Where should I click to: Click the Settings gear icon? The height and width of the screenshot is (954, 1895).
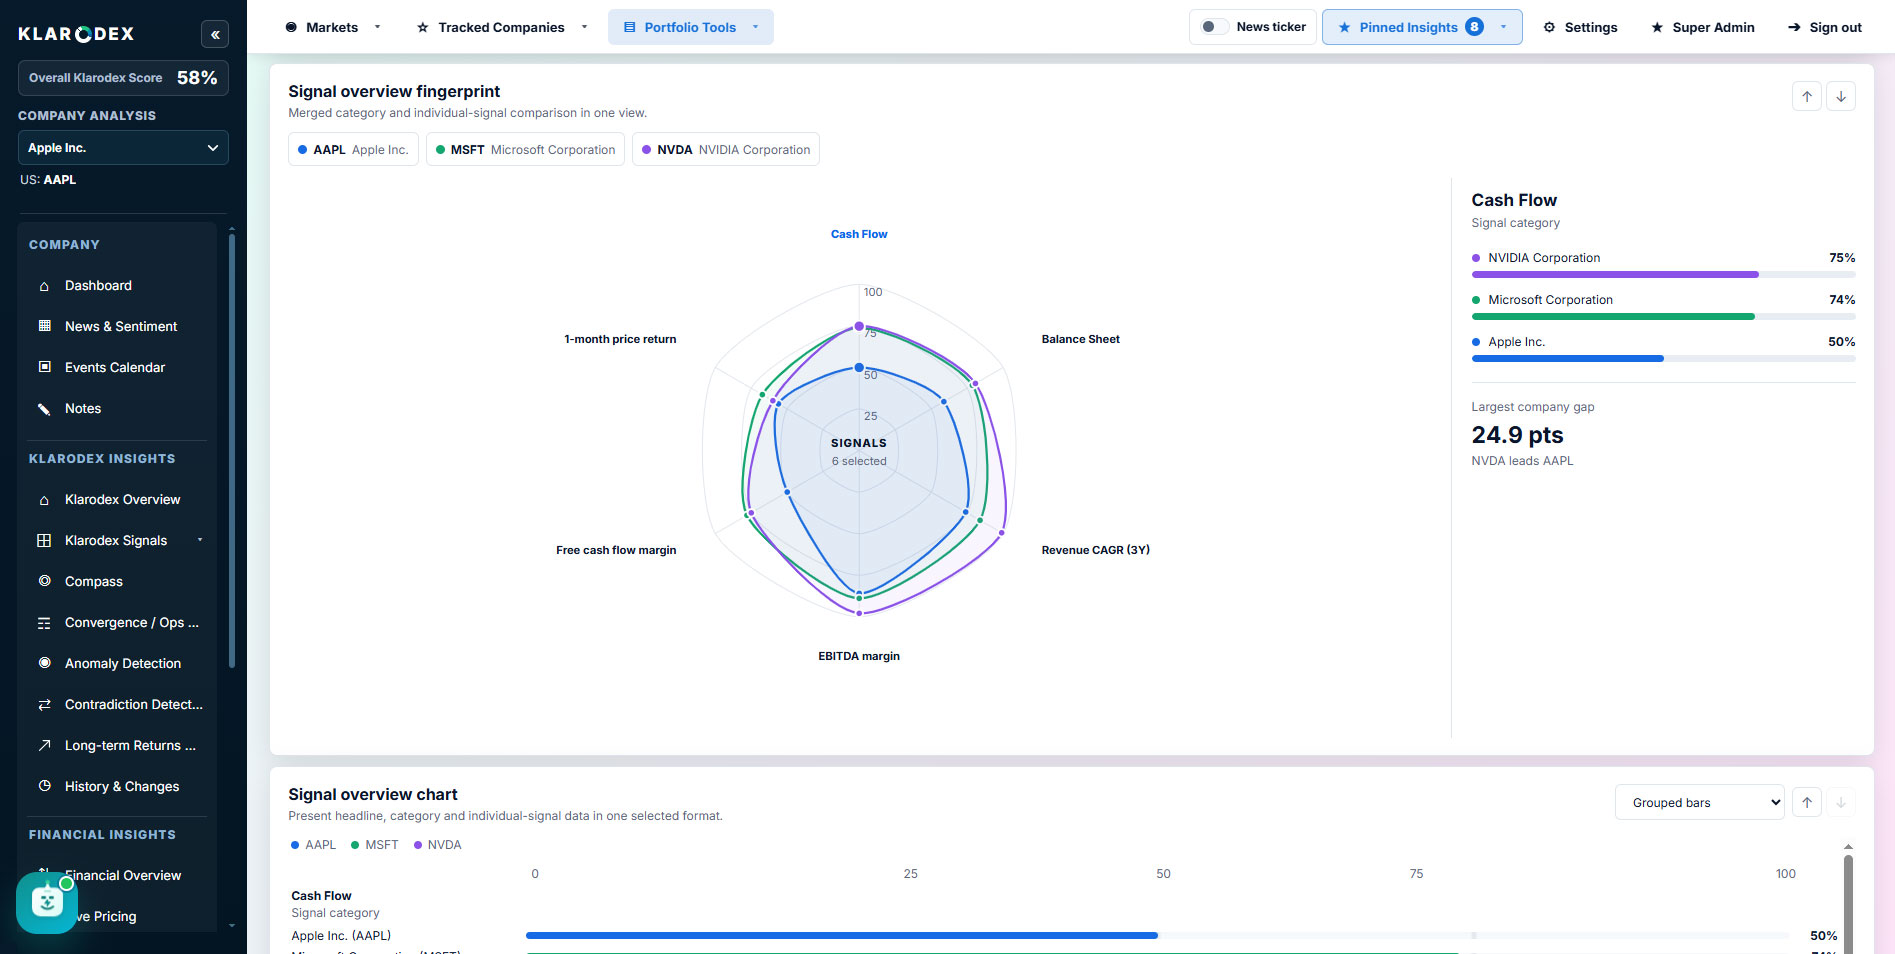pyautogui.click(x=1549, y=27)
